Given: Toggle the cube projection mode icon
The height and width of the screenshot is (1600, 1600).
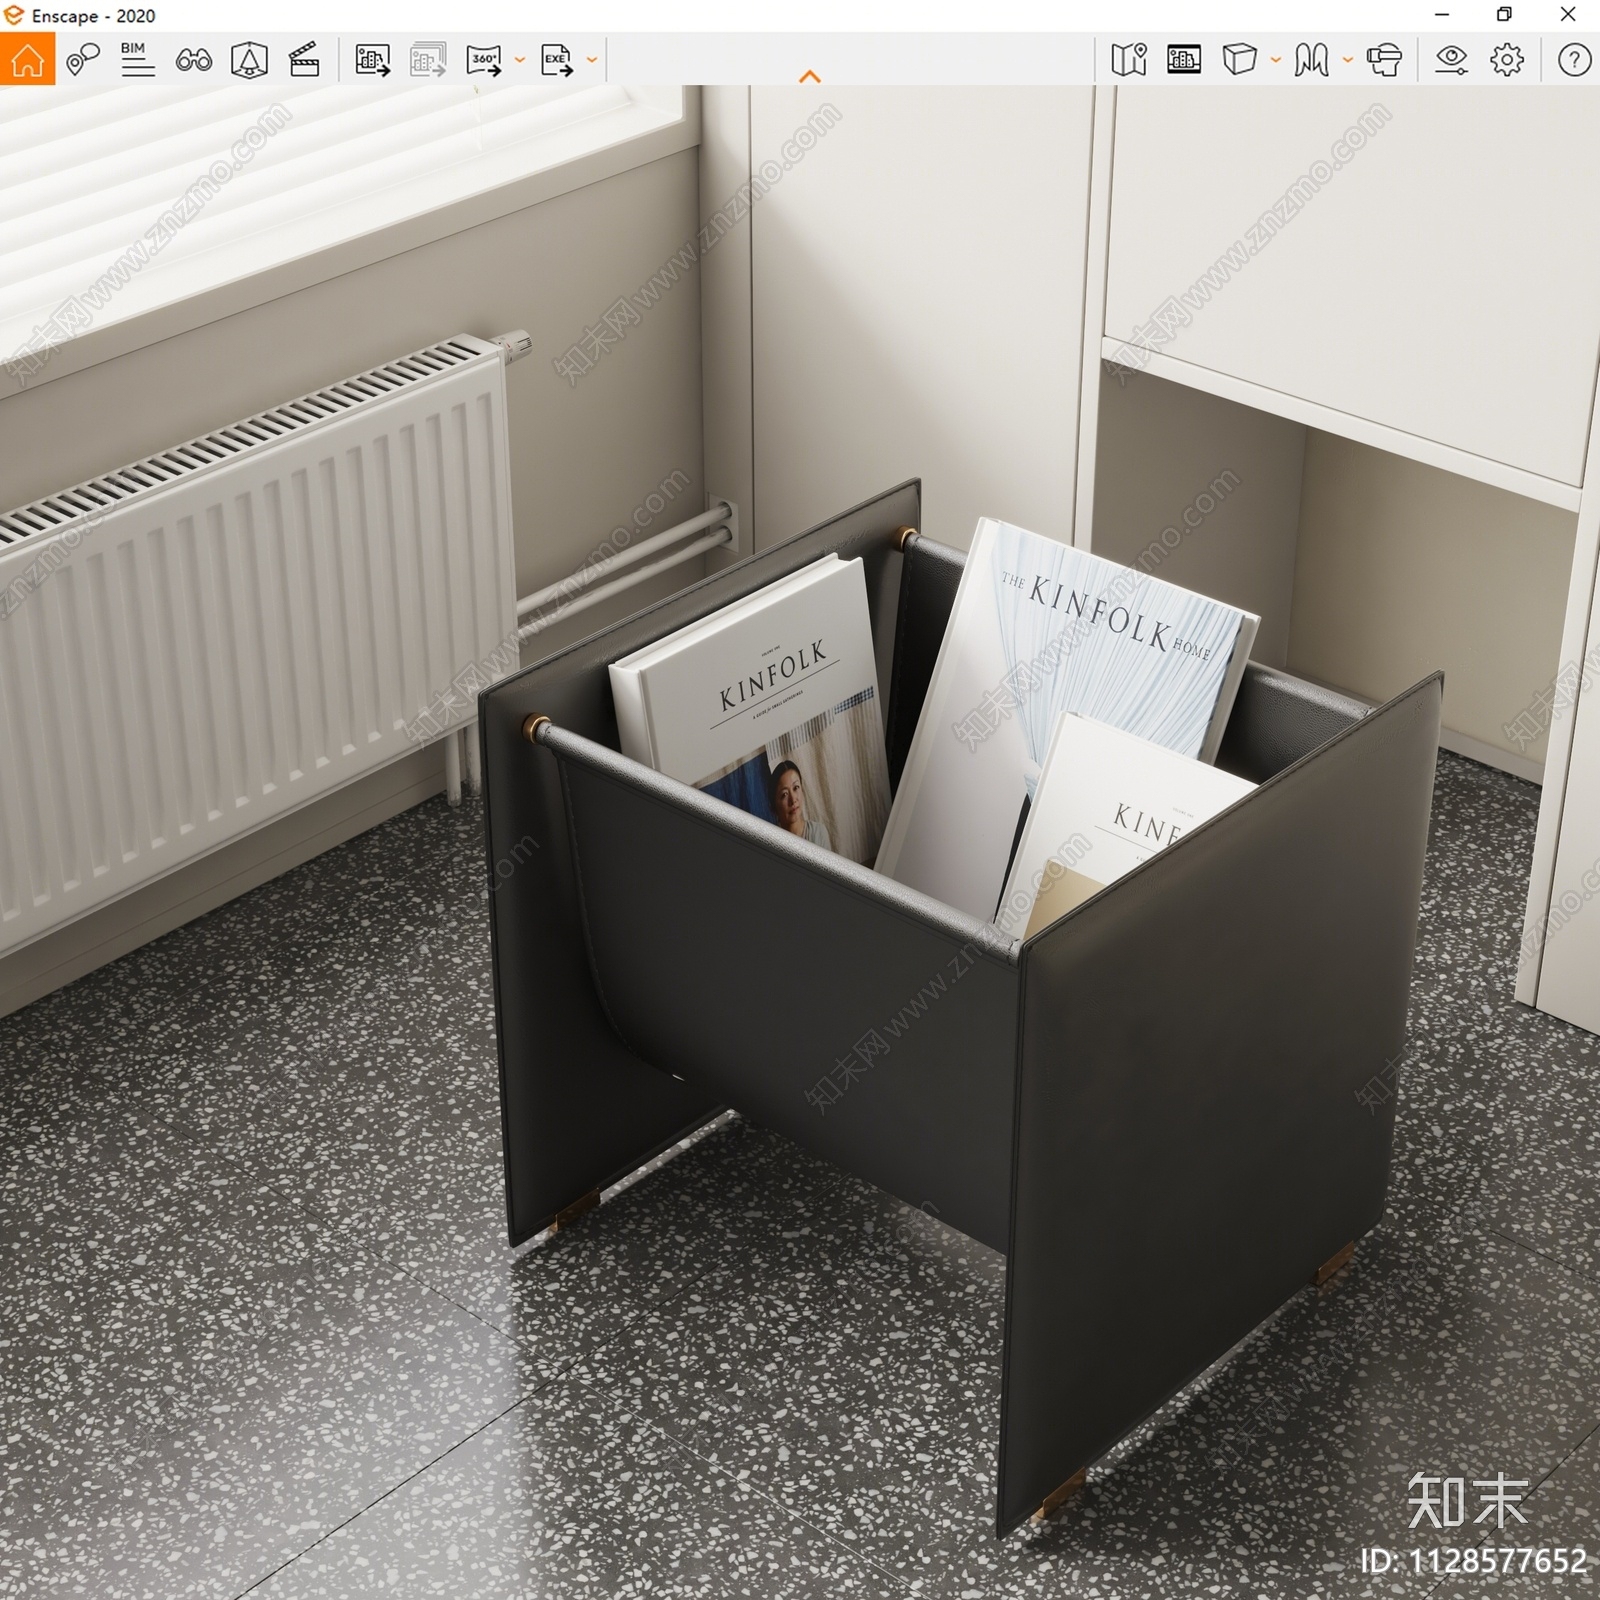Looking at the screenshot, I should [1239, 60].
